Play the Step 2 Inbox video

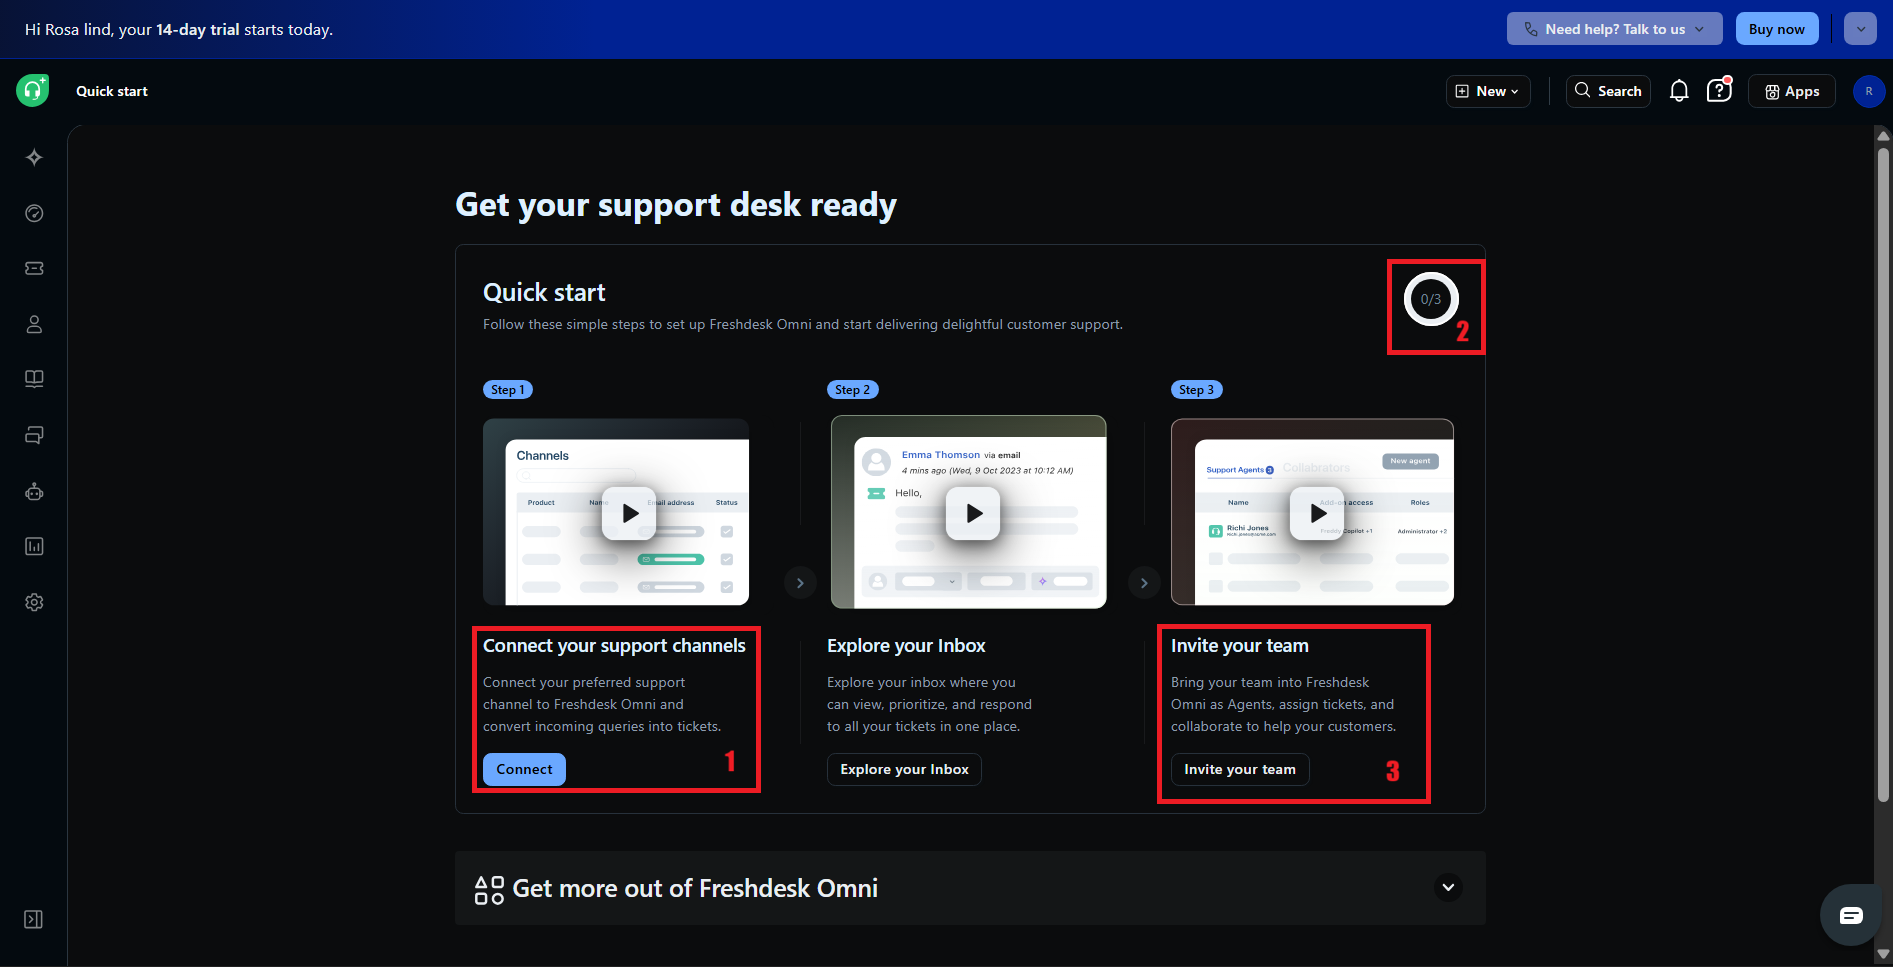point(973,513)
